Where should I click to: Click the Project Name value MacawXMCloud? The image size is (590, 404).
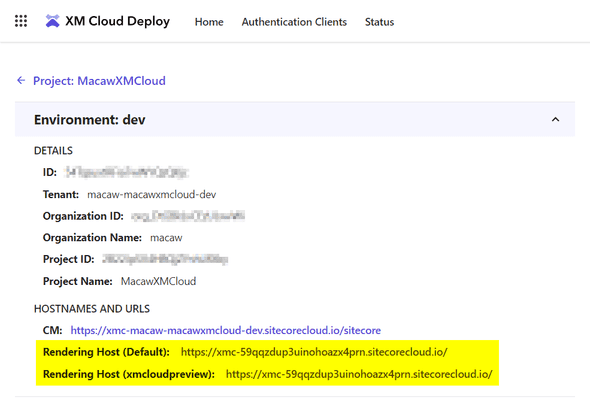pos(158,281)
